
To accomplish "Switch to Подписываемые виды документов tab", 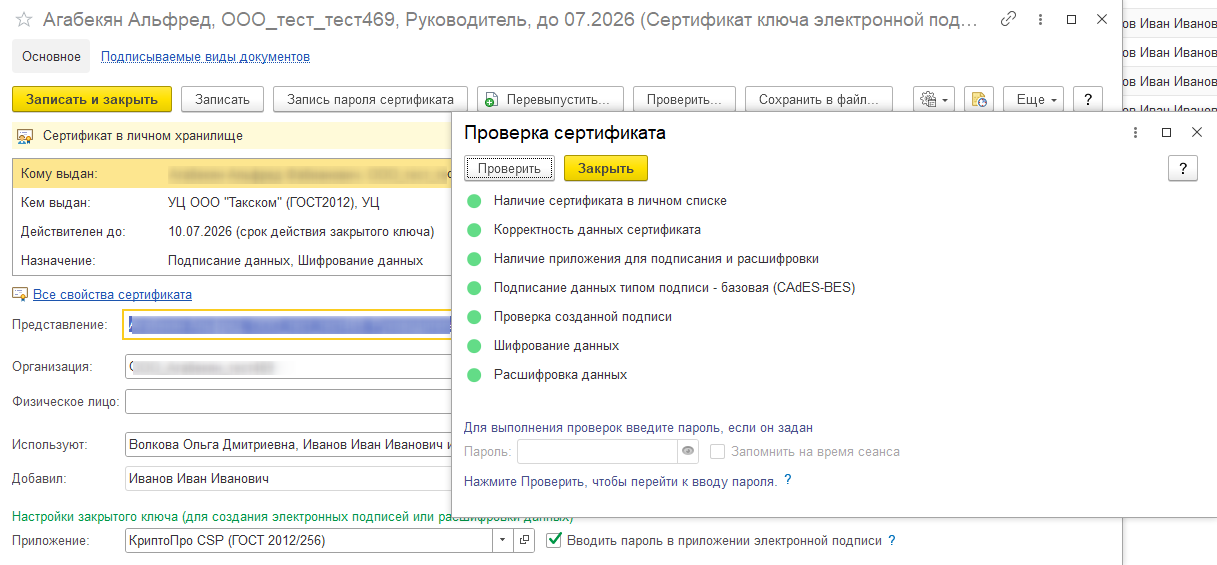I will coord(205,57).
